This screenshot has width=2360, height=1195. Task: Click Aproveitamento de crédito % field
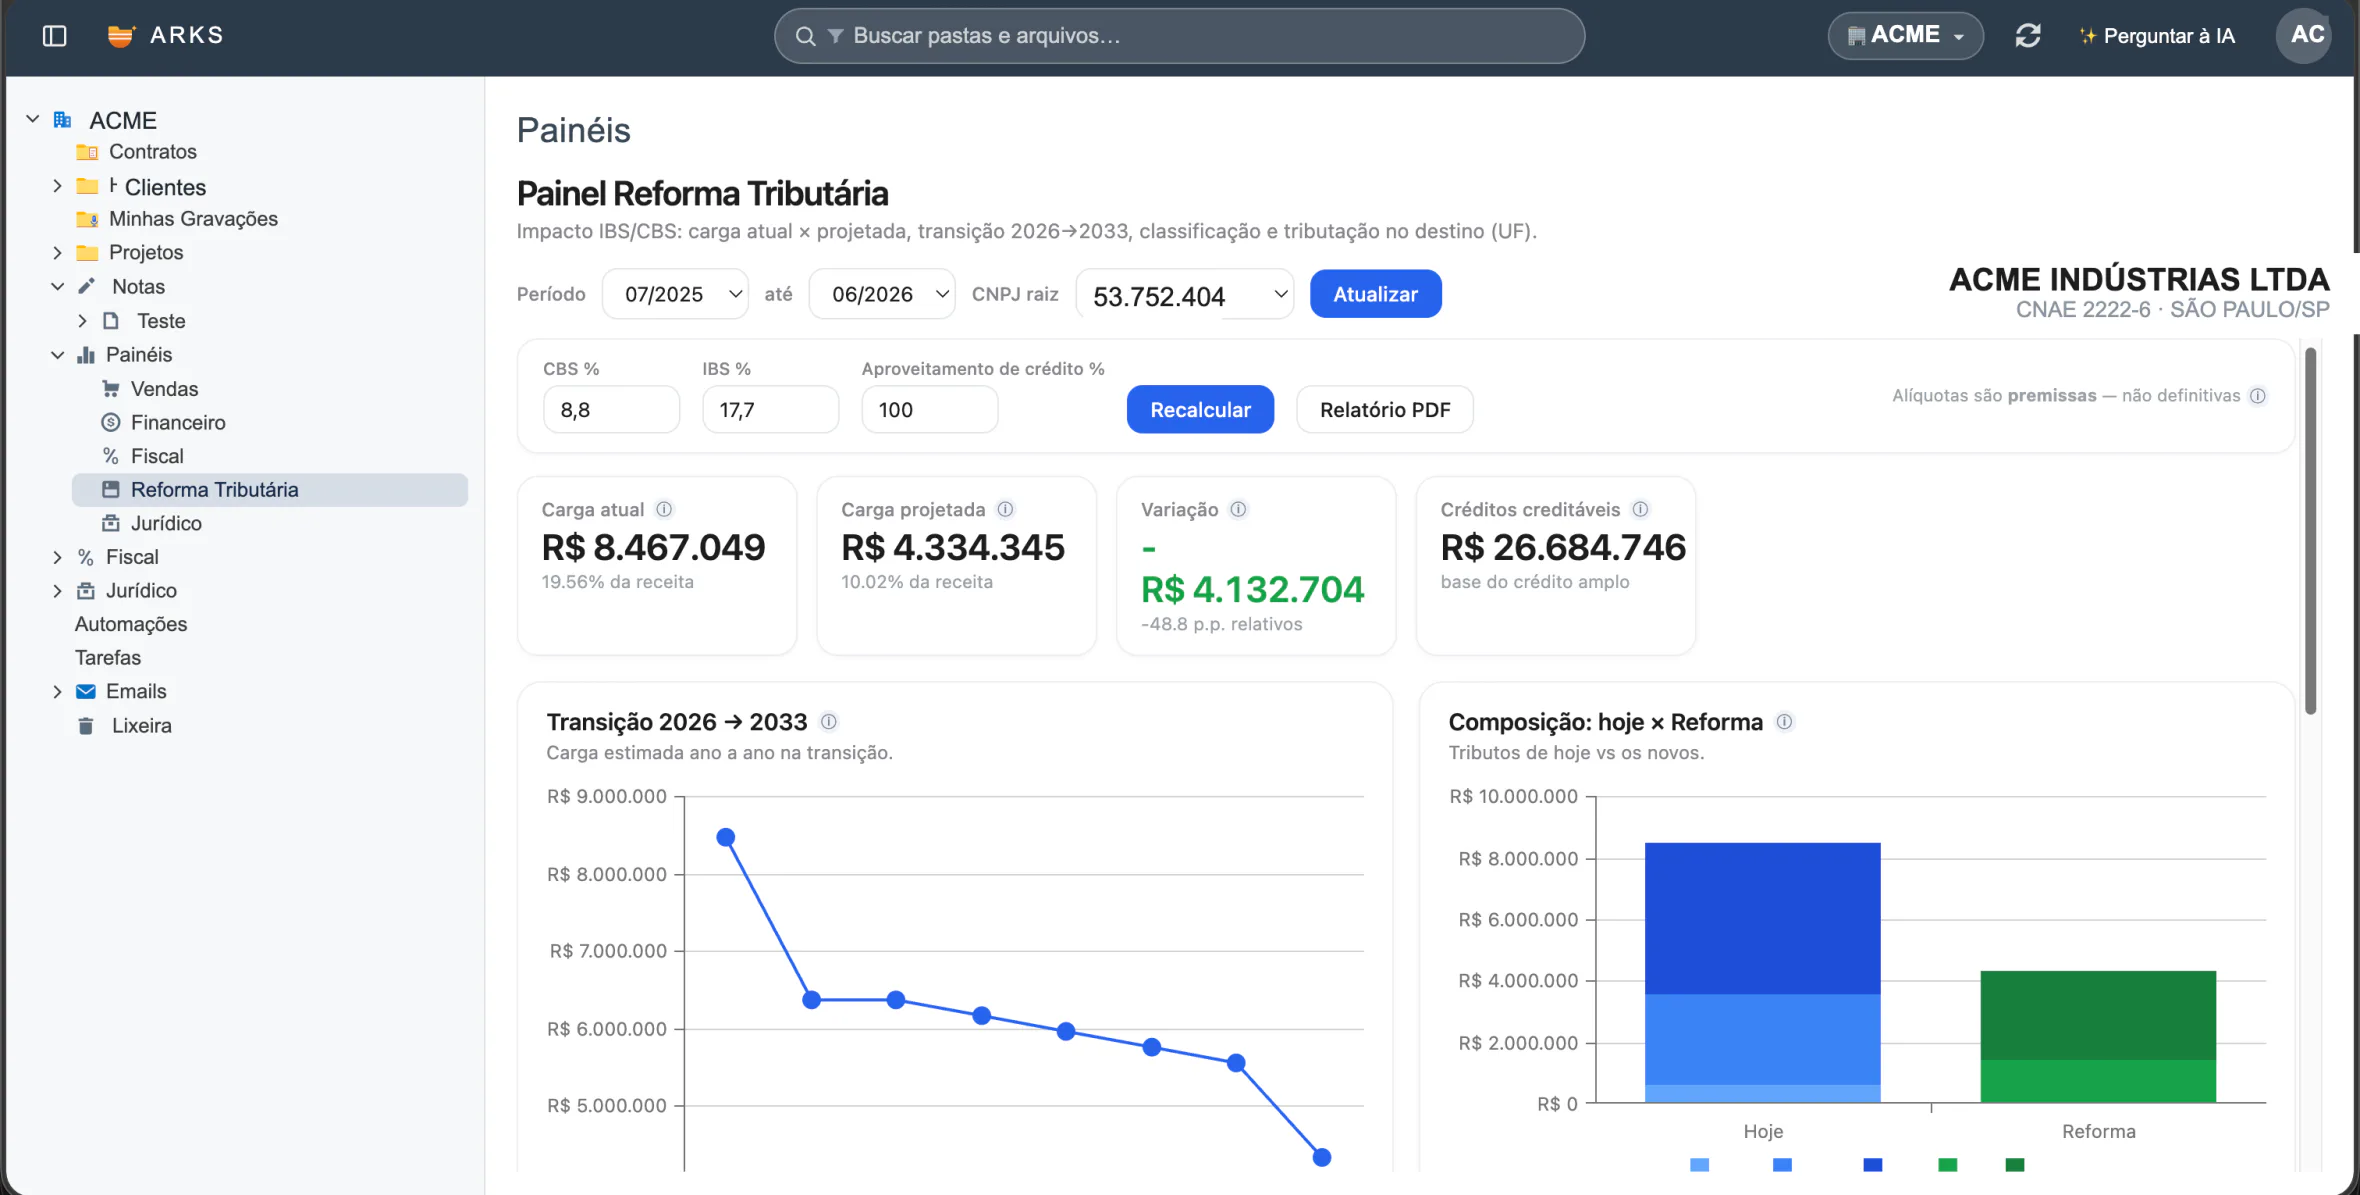point(930,410)
